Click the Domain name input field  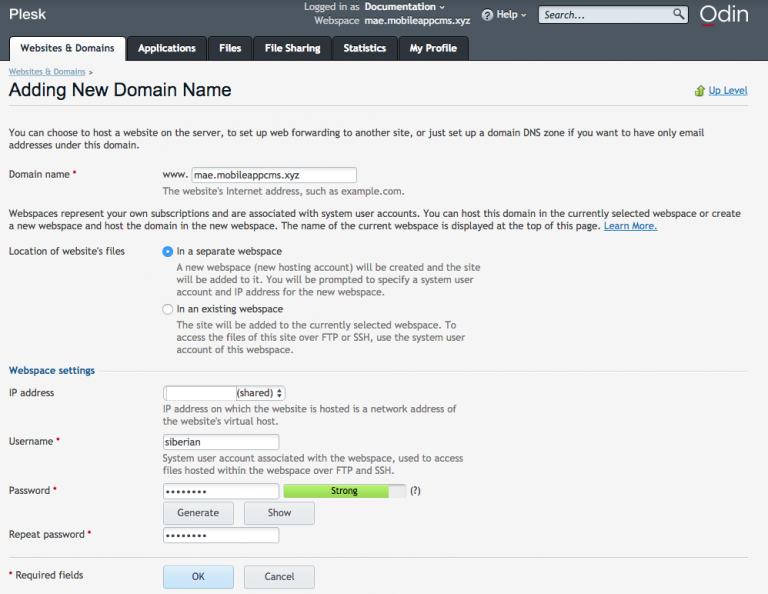click(x=273, y=175)
